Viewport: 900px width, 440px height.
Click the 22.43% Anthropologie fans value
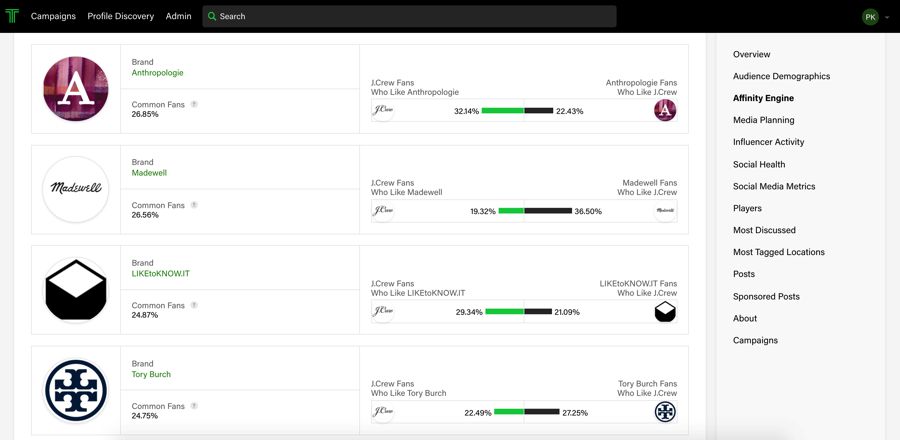tap(569, 111)
